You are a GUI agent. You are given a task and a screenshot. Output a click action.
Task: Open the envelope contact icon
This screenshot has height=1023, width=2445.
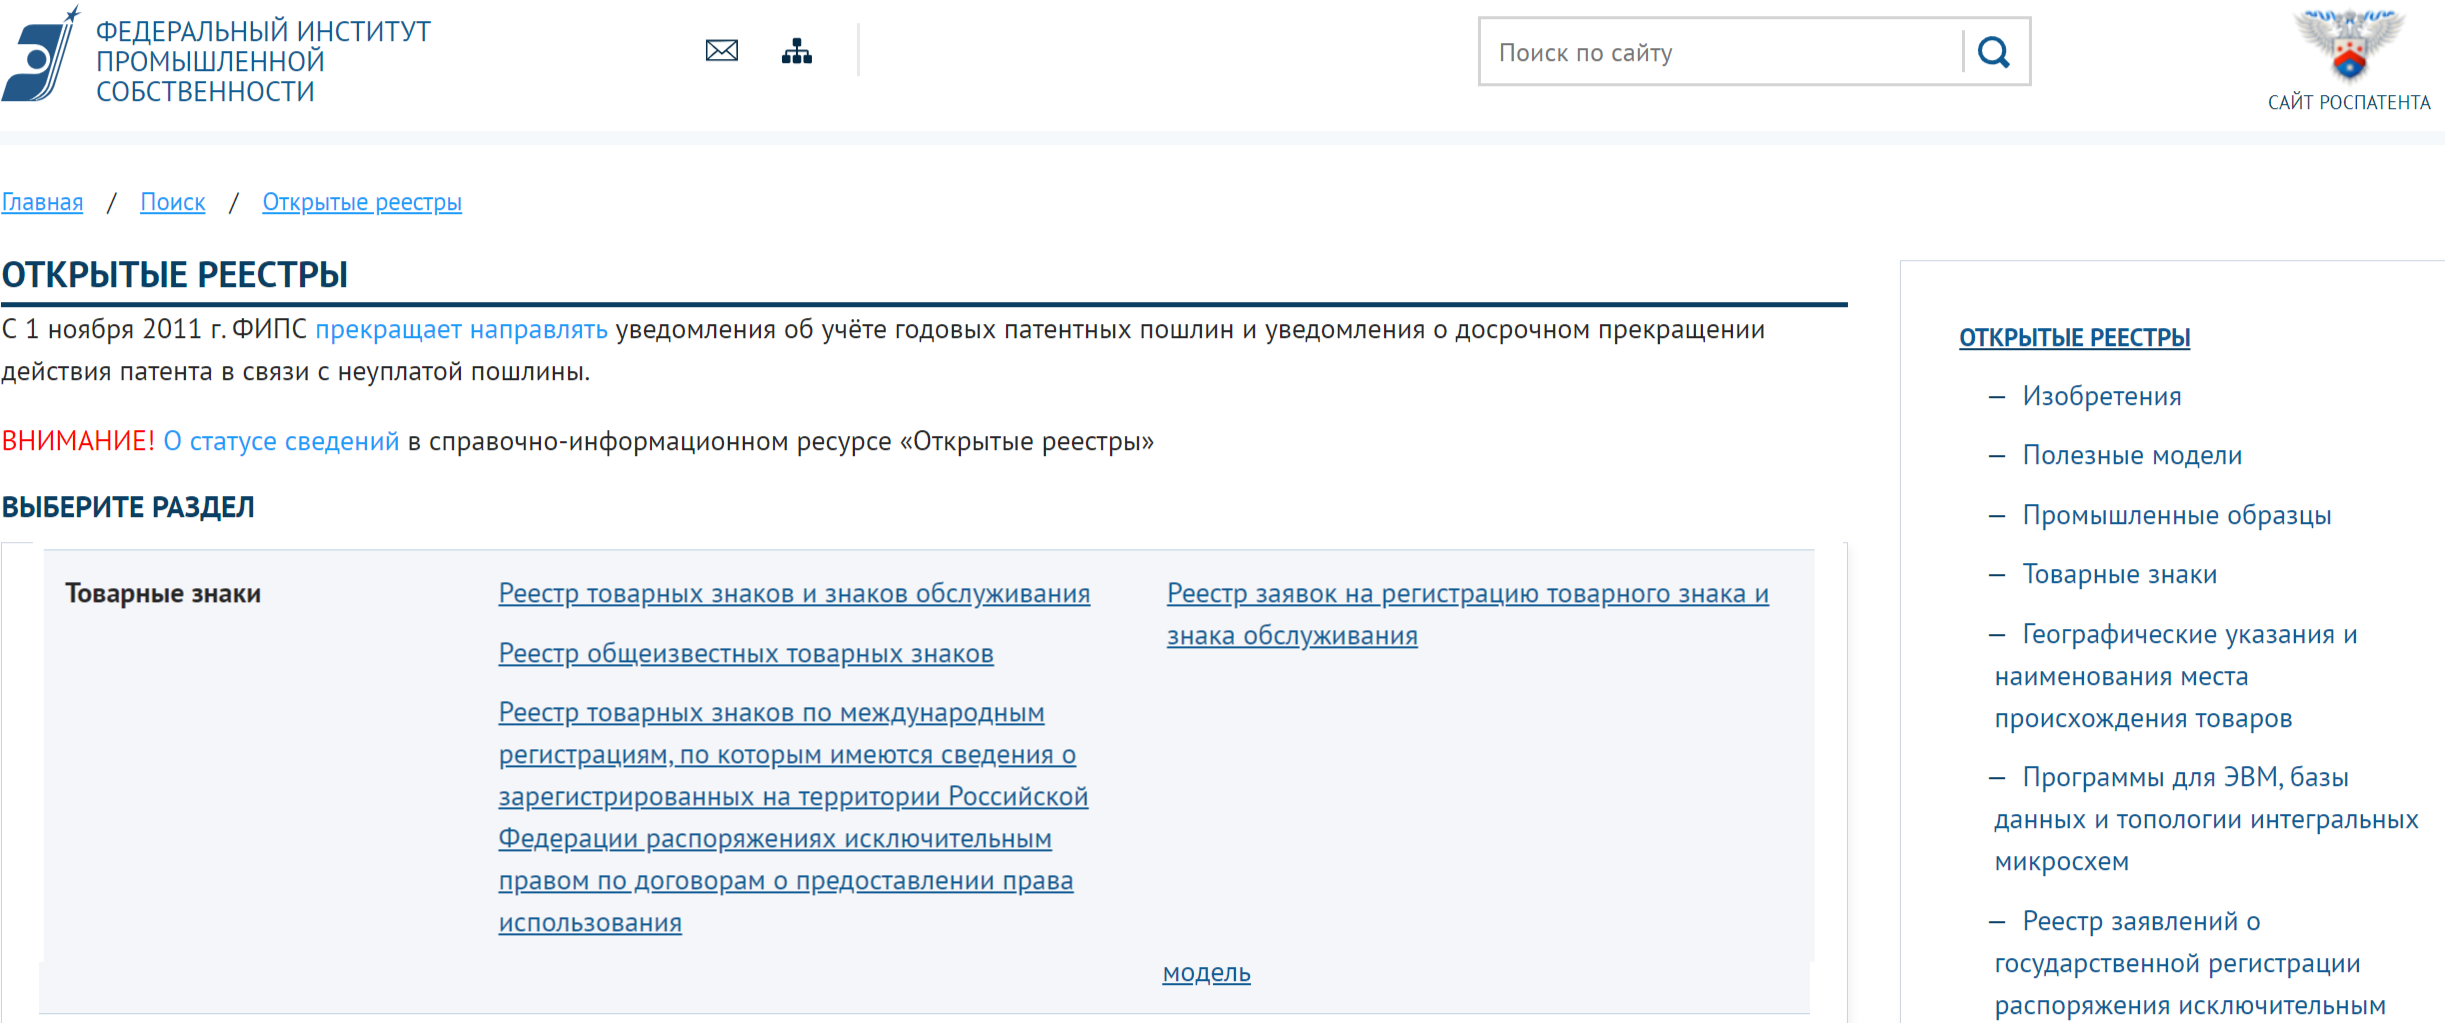coord(721,50)
